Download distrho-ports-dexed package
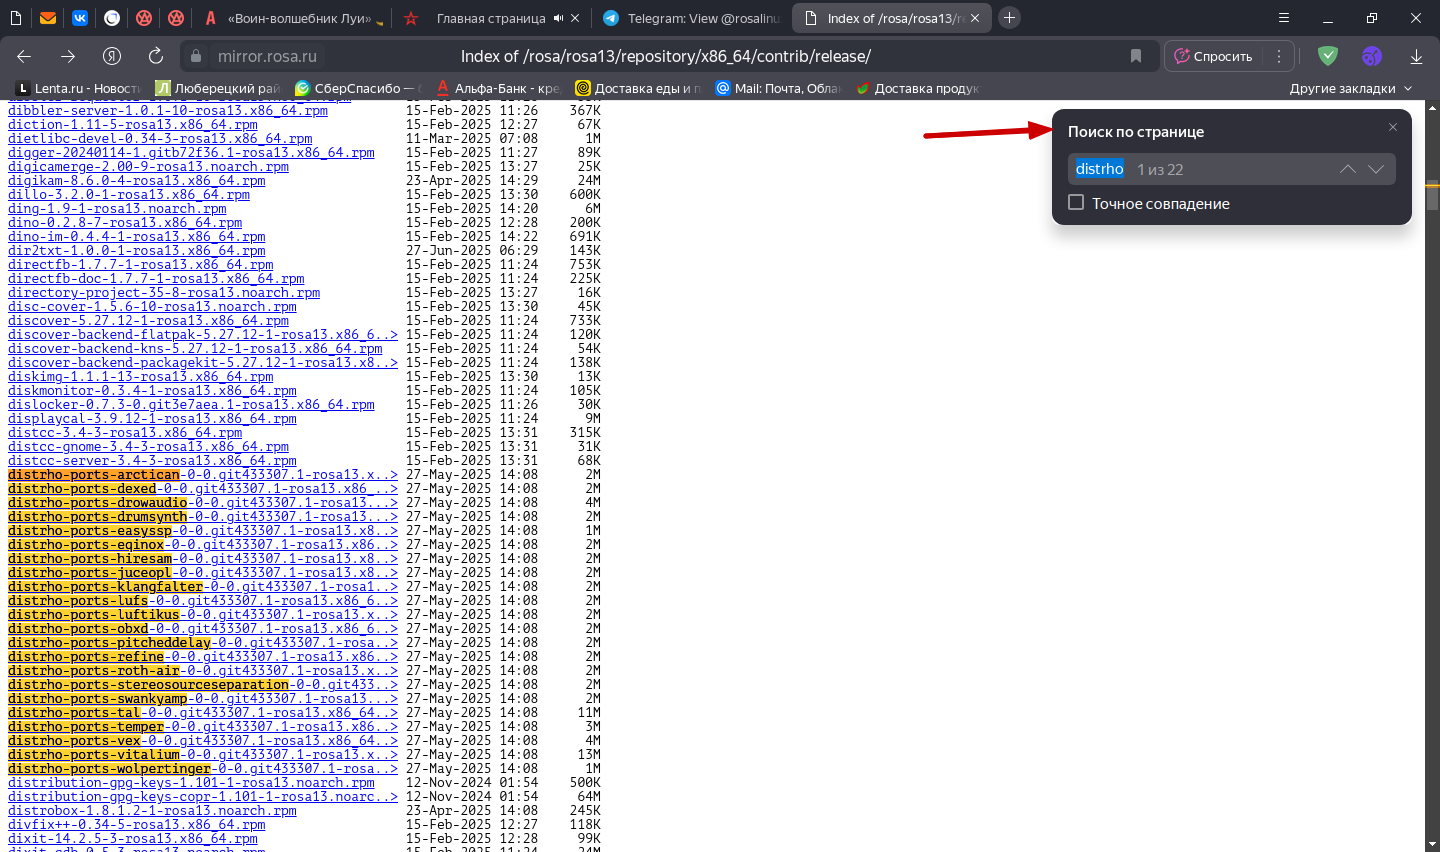Viewport: 1440px width, 852px height. 203,489
